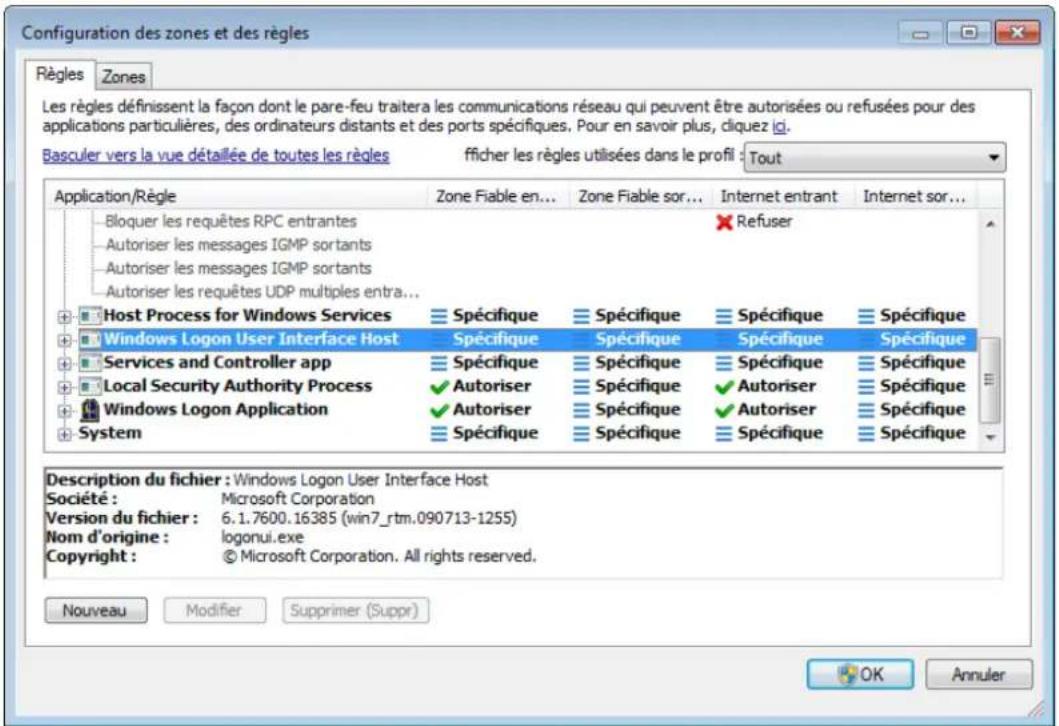1059x726 pixels.
Task: Click Internet sortant column header
Action: [x=916, y=197]
